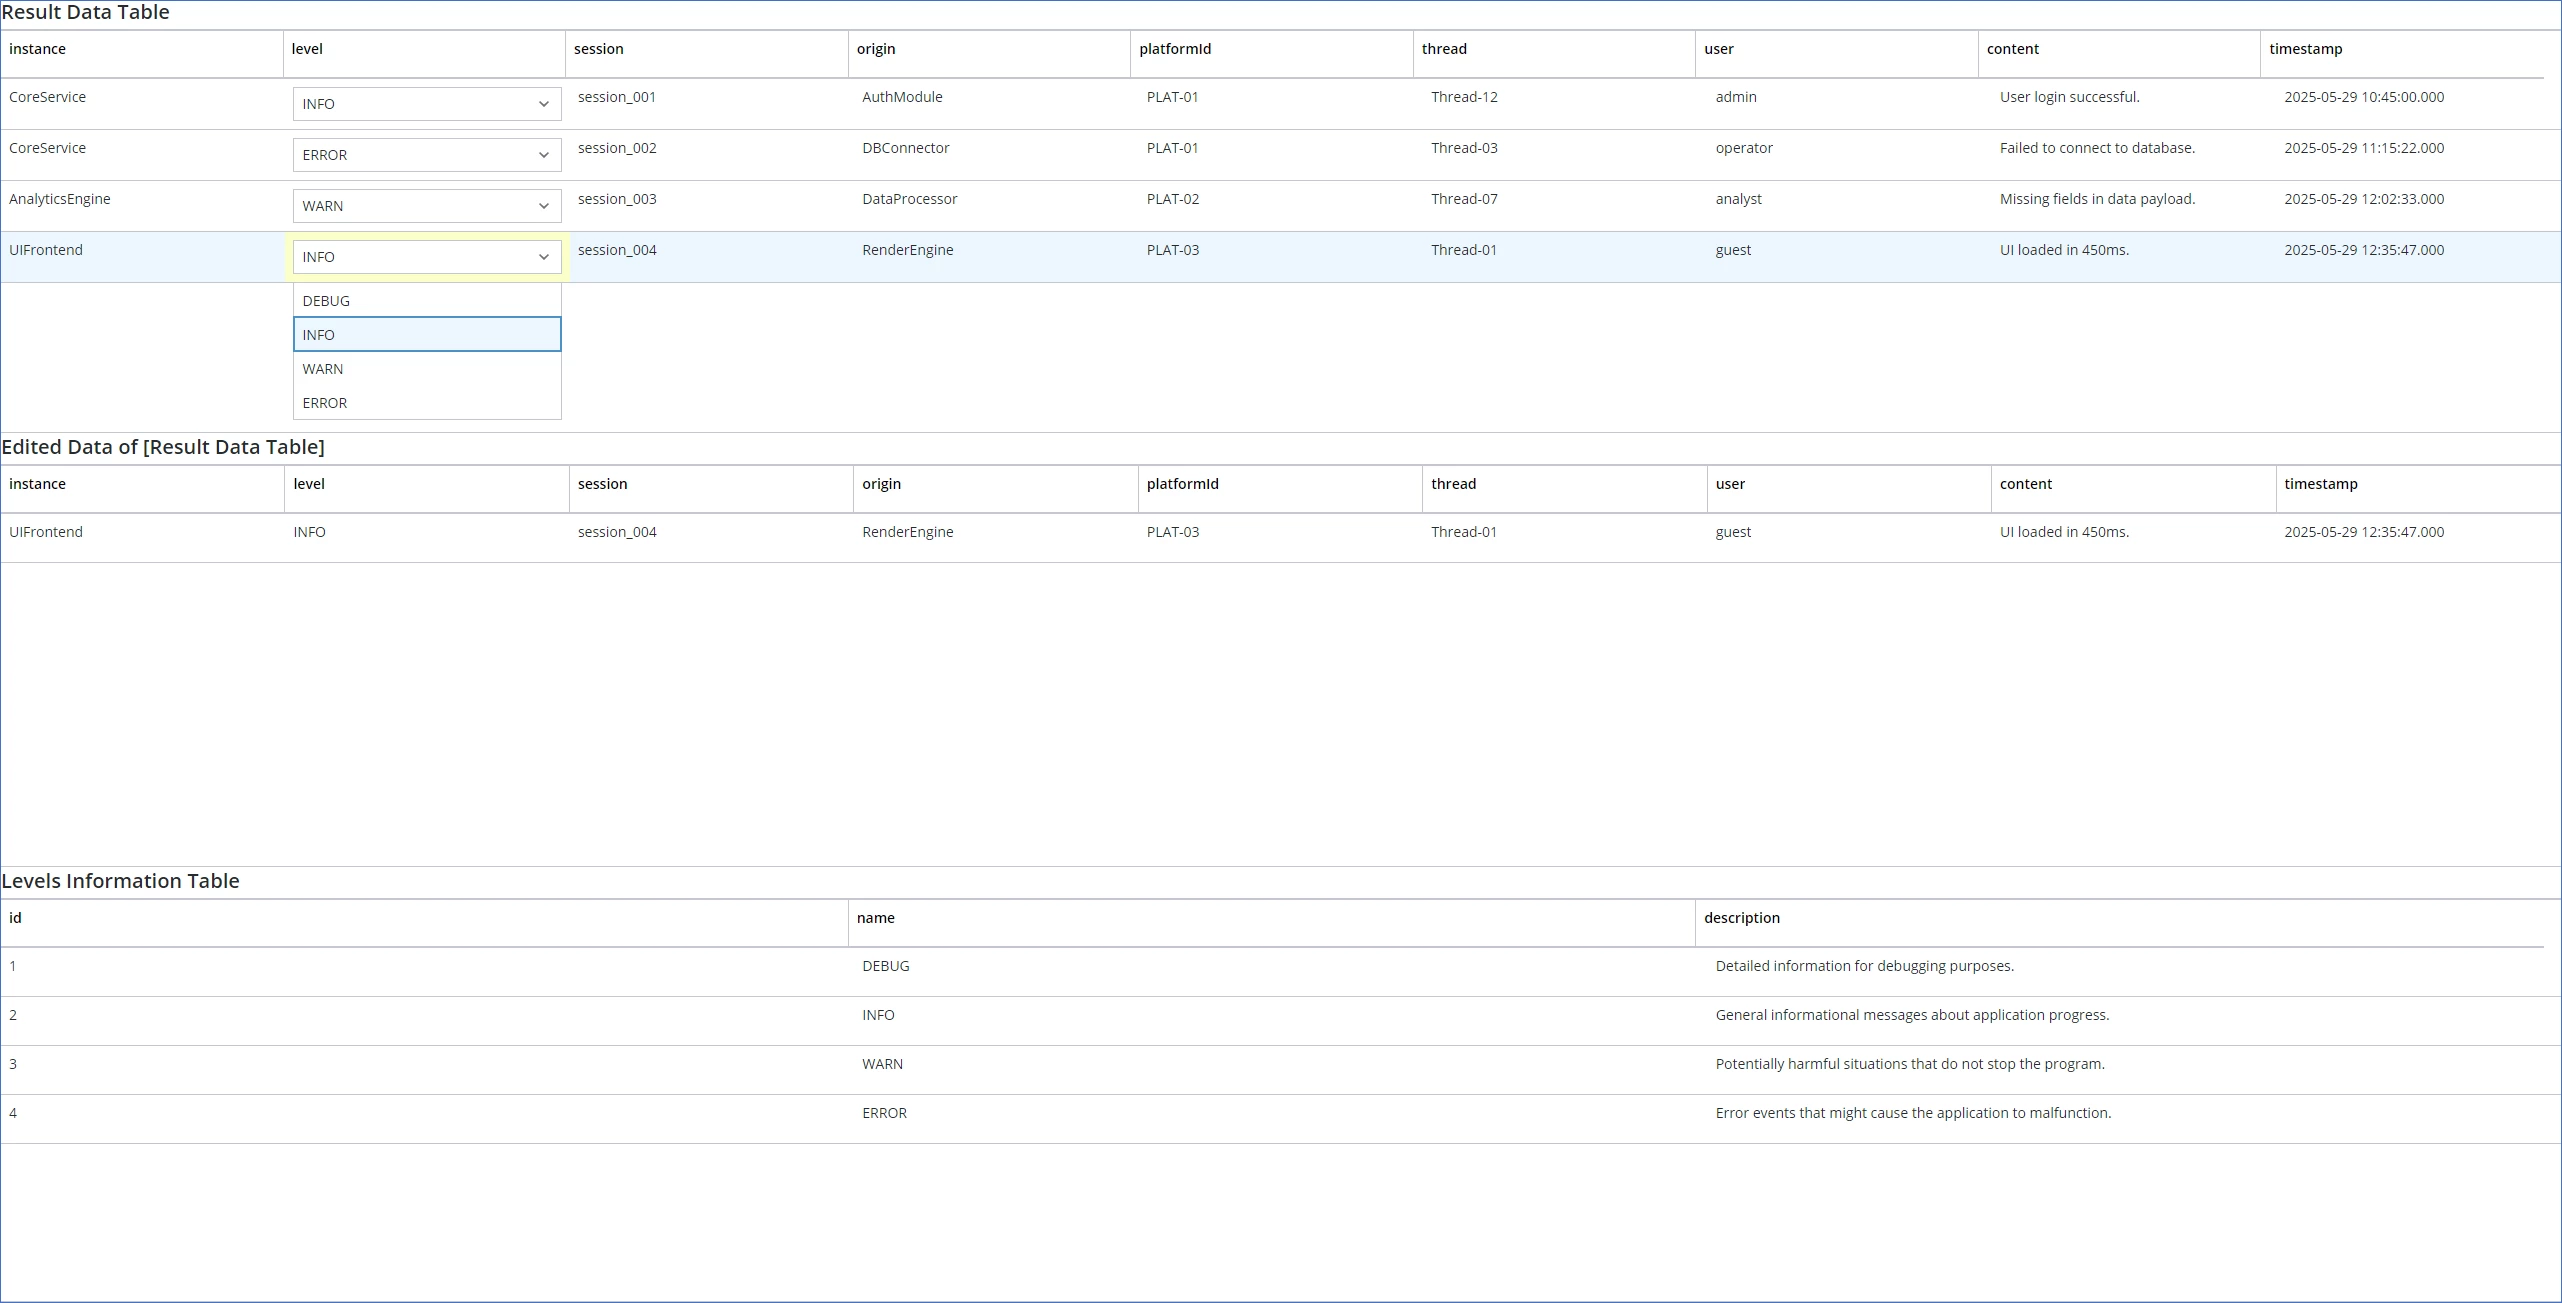
Task: Click ERROR name cell in Levels table
Action: point(884,1113)
